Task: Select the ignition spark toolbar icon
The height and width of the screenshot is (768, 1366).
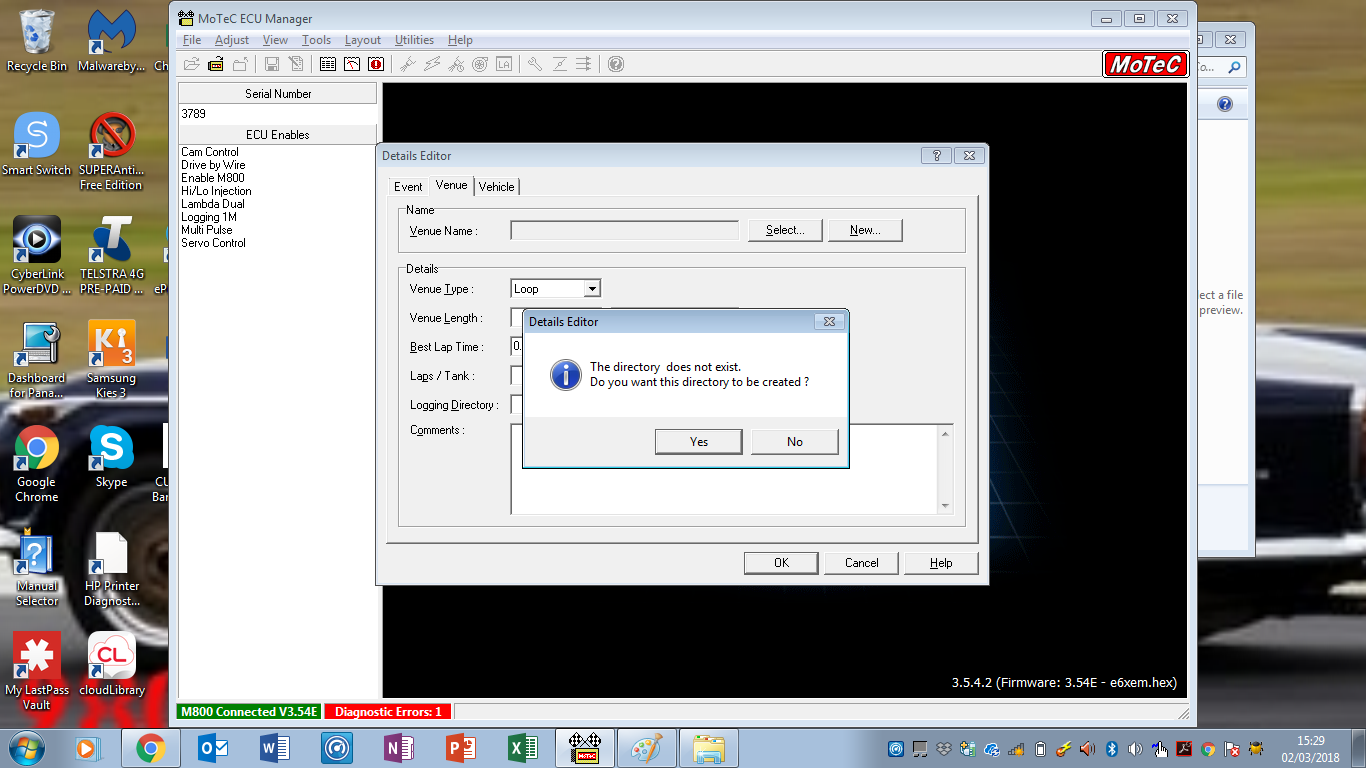Action: [x=432, y=64]
